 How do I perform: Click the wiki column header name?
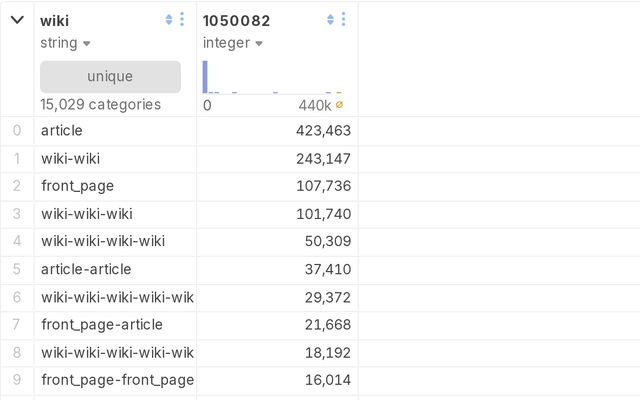[x=55, y=20]
